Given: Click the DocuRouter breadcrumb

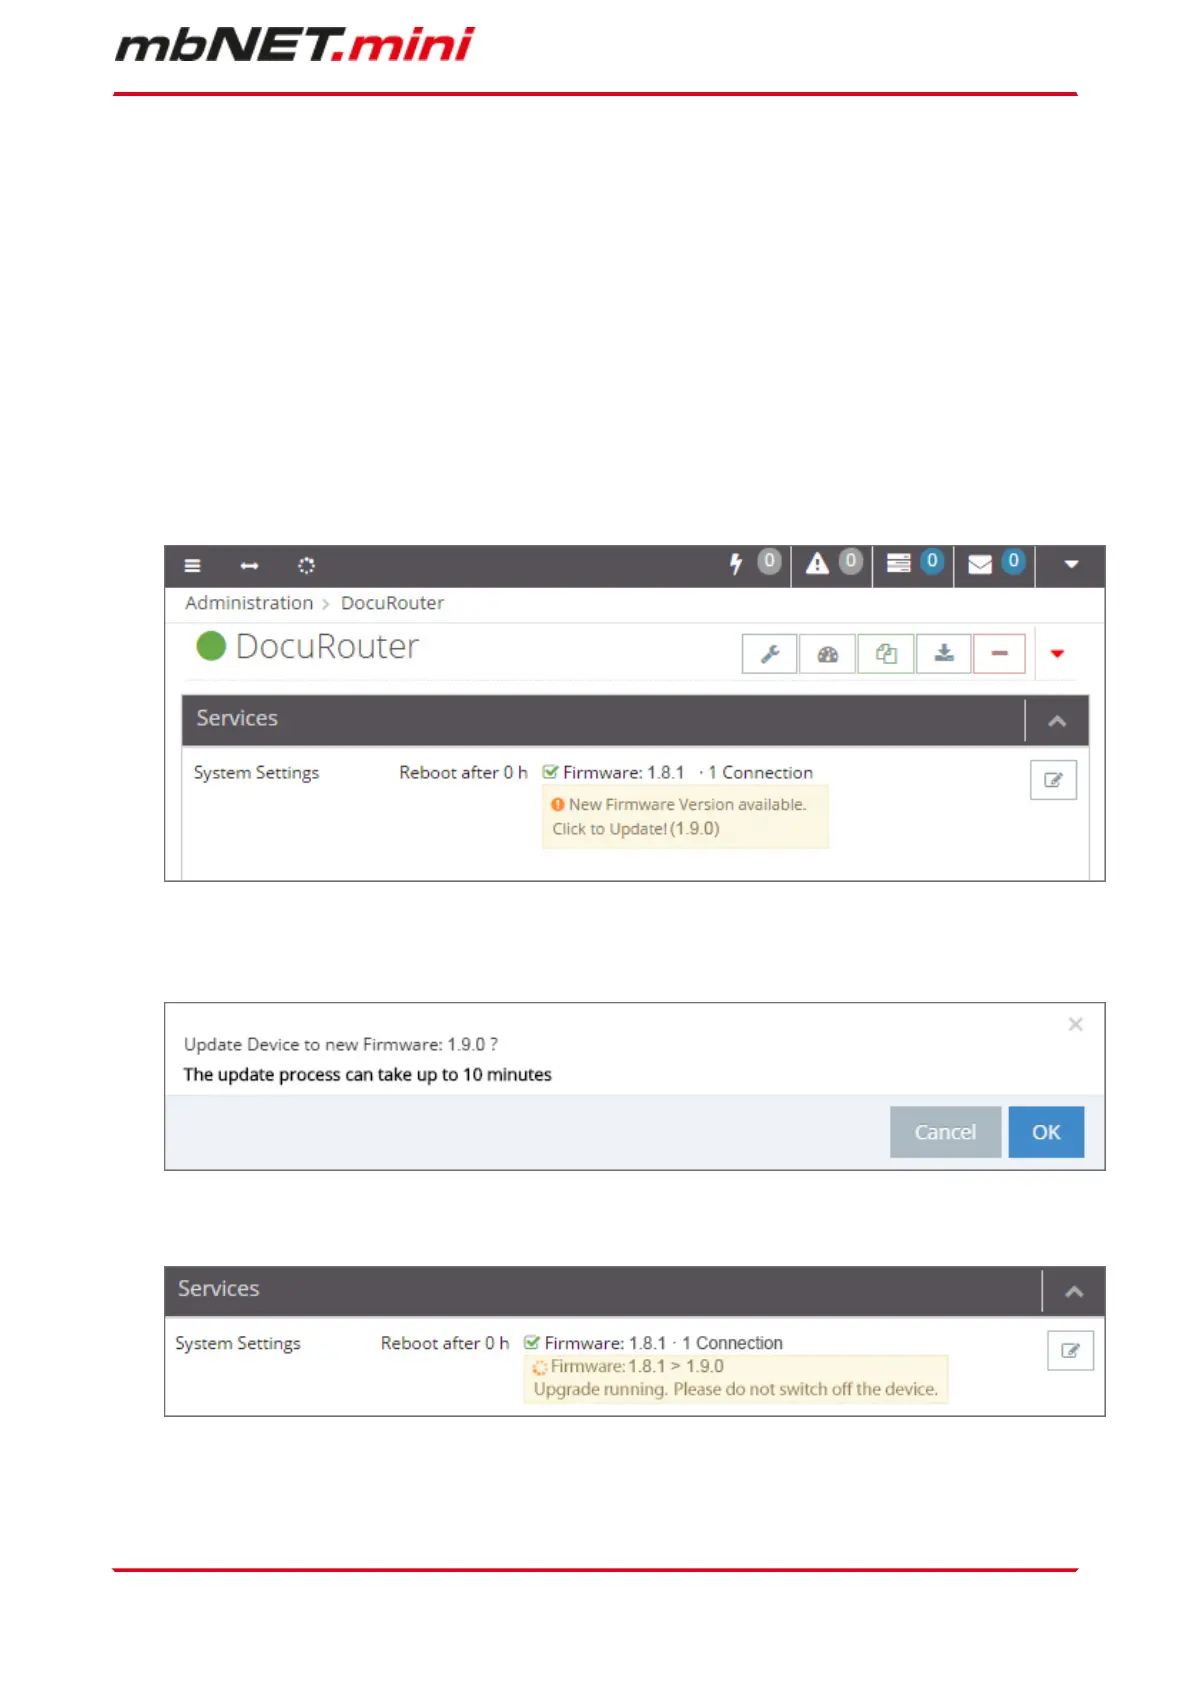Looking at the screenshot, I should click(392, 603).
